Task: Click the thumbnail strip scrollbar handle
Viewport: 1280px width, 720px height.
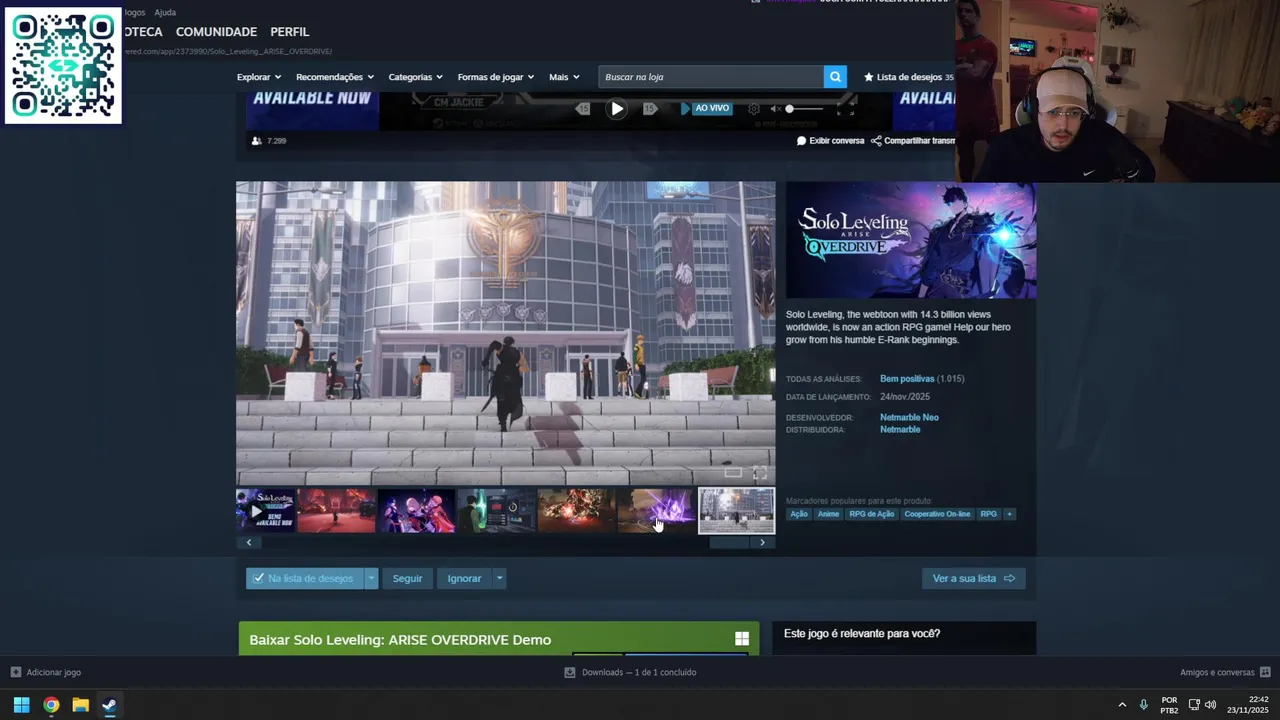Action: point(730,543)
